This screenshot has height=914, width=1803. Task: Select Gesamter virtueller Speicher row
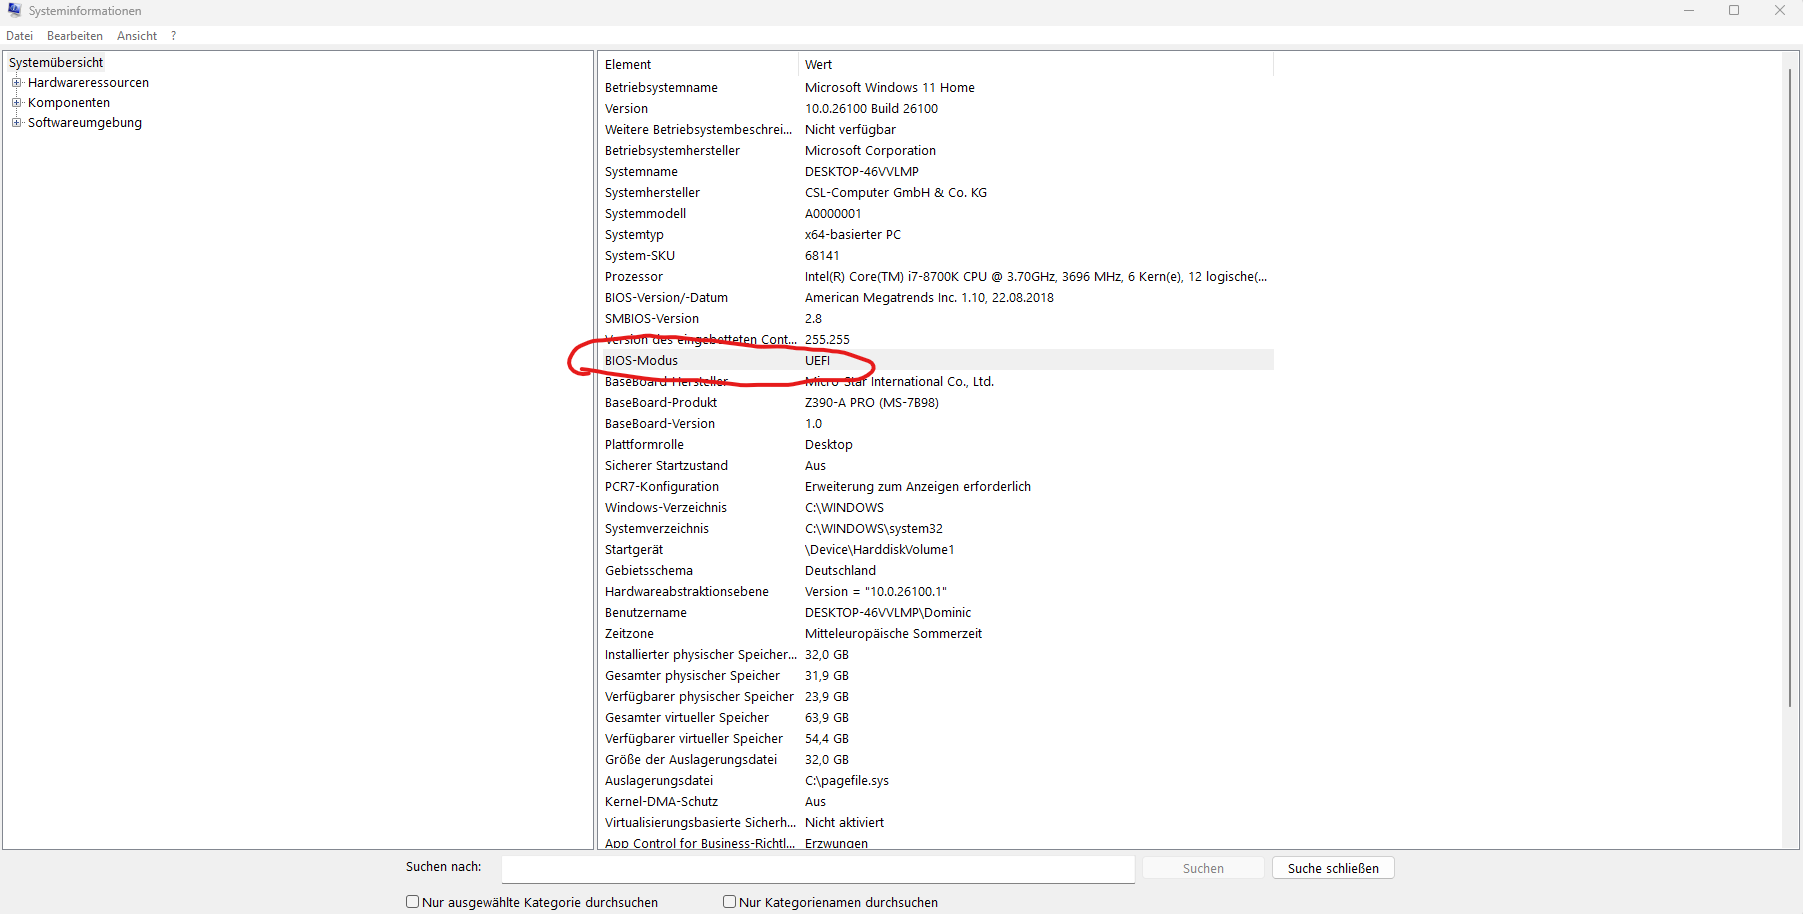coord(936,718)
